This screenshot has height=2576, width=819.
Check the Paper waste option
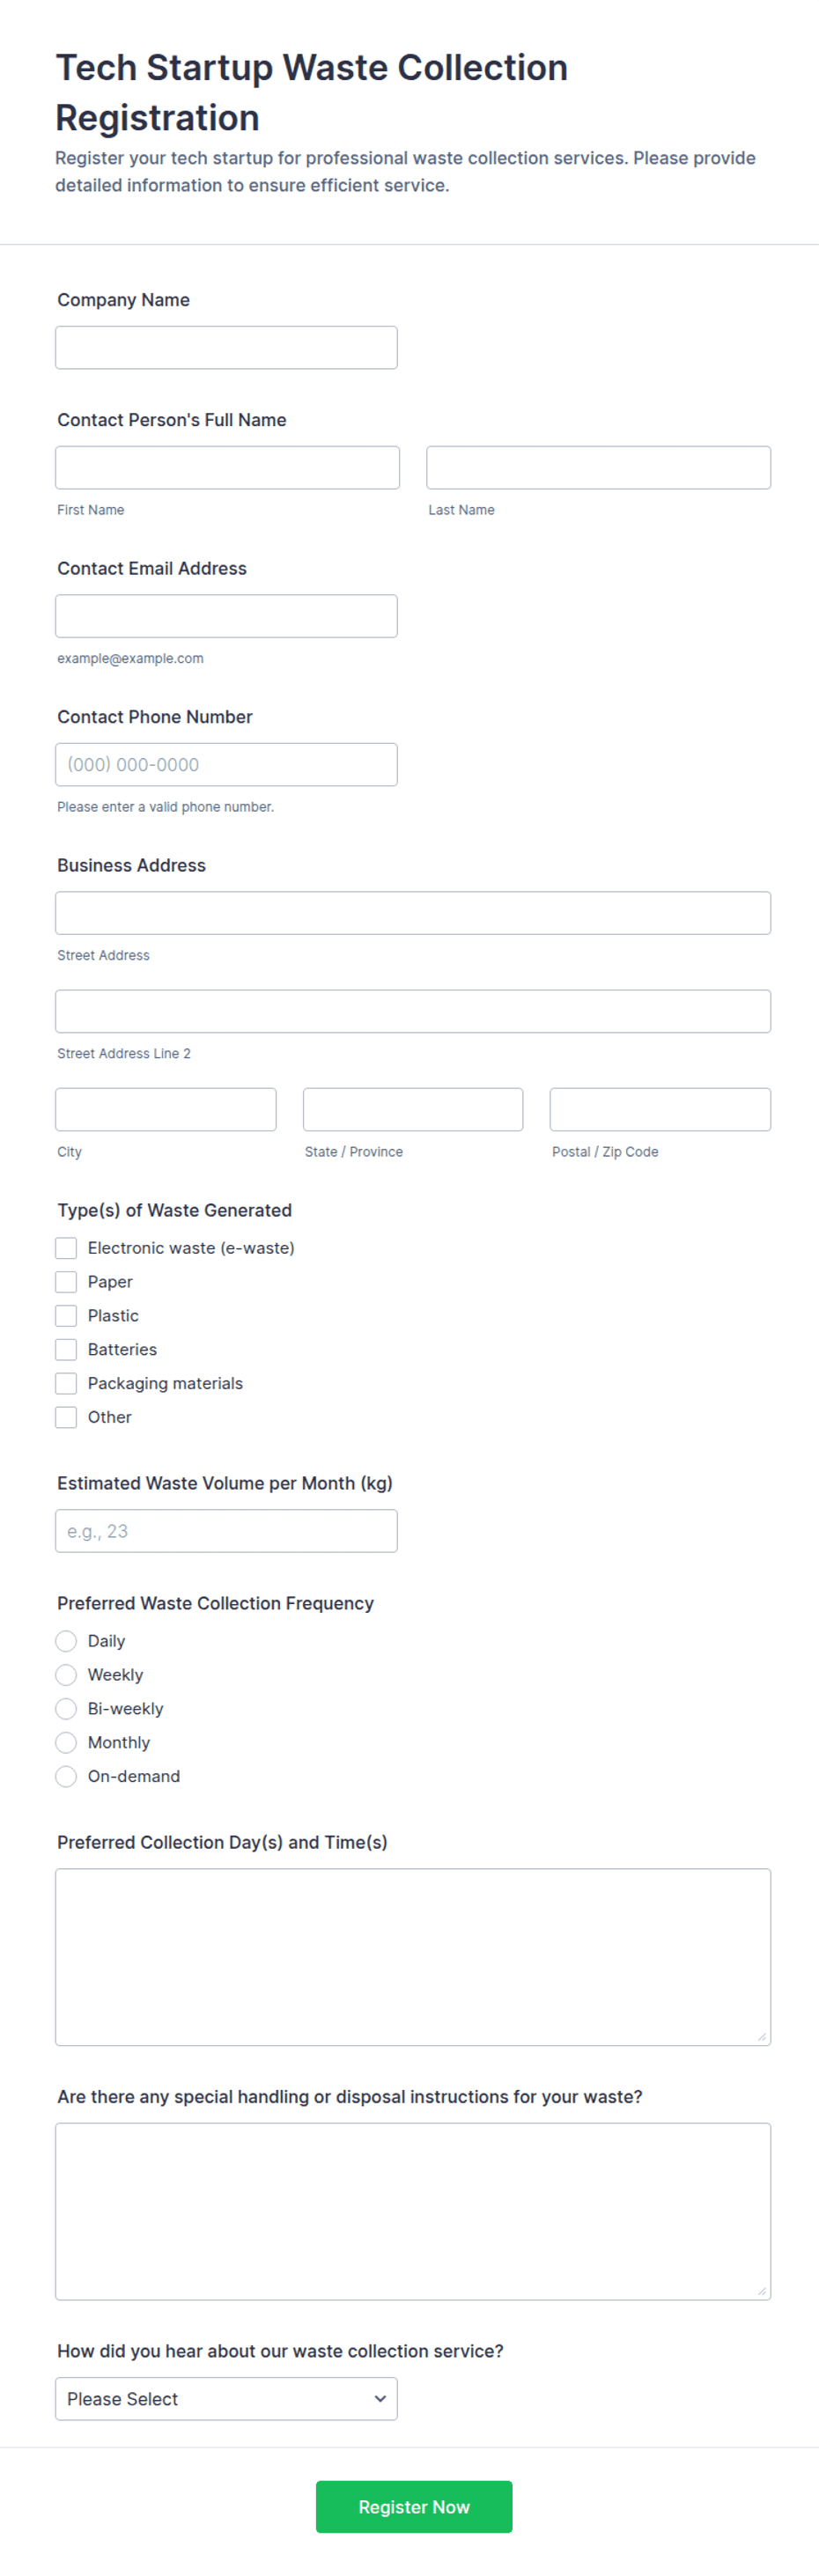[x=66, y=1282]
